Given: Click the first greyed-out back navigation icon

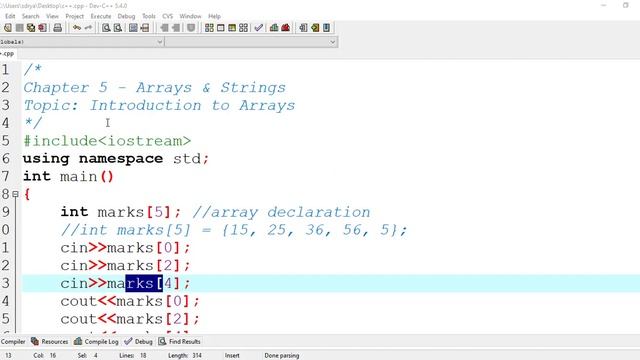Looking at the screenshot, I should pos(164,28).
